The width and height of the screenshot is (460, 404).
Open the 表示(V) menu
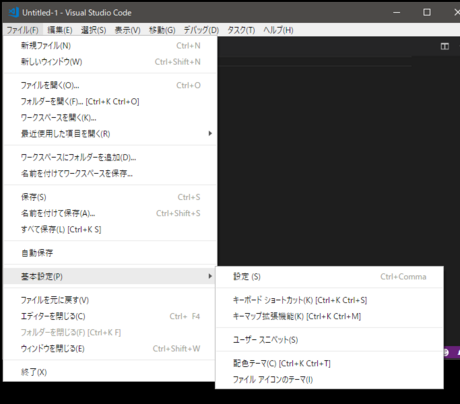coord(128,30)
